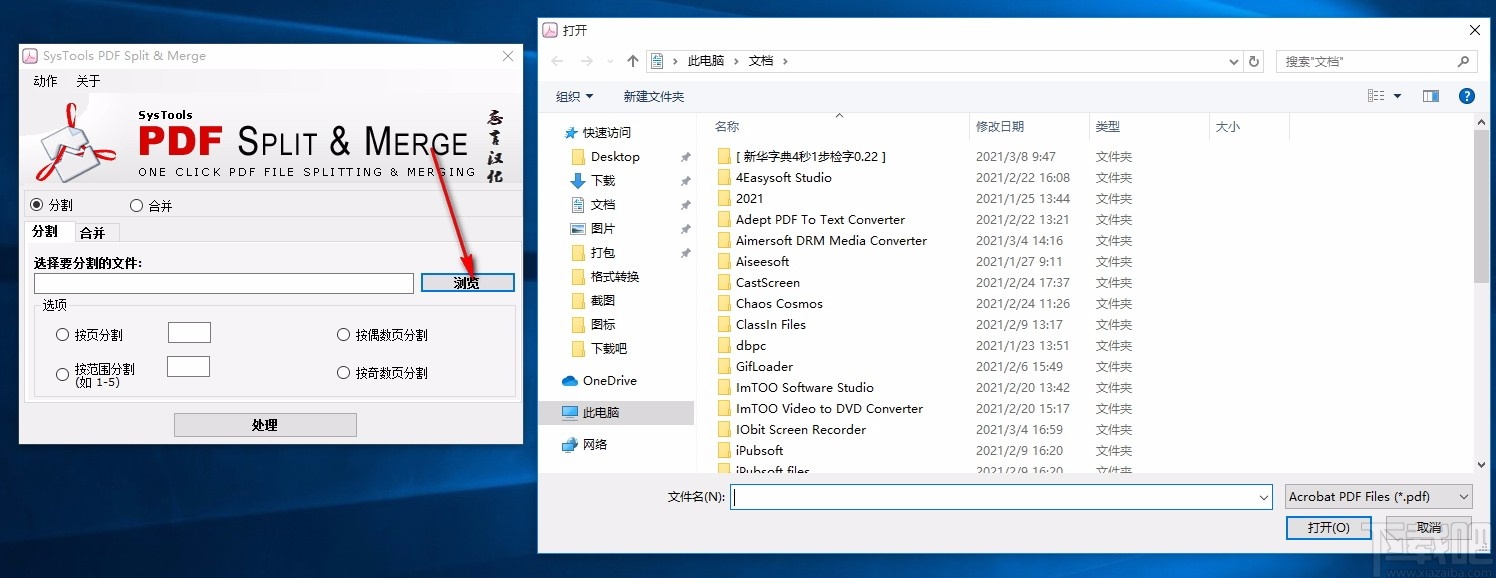
Task: Switch to the 合并 tab
Action: (x=94, y=232)
